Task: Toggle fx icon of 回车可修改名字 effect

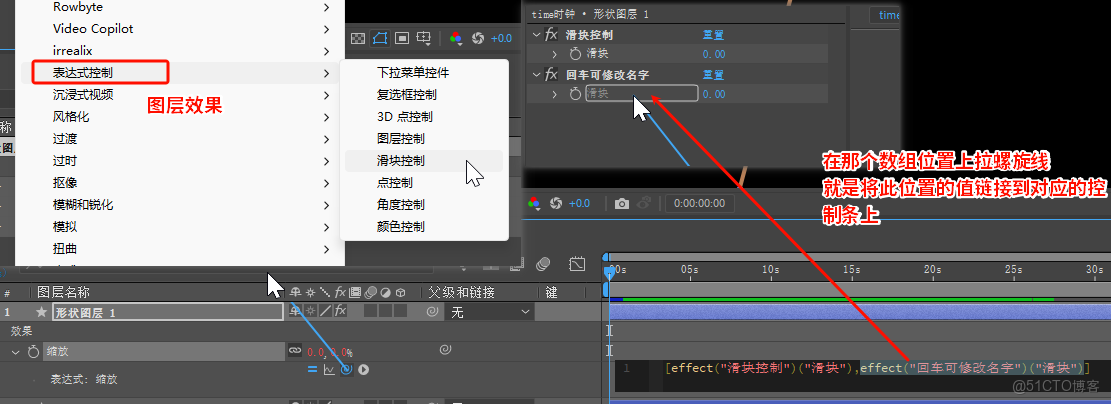Action: point(551,74)
